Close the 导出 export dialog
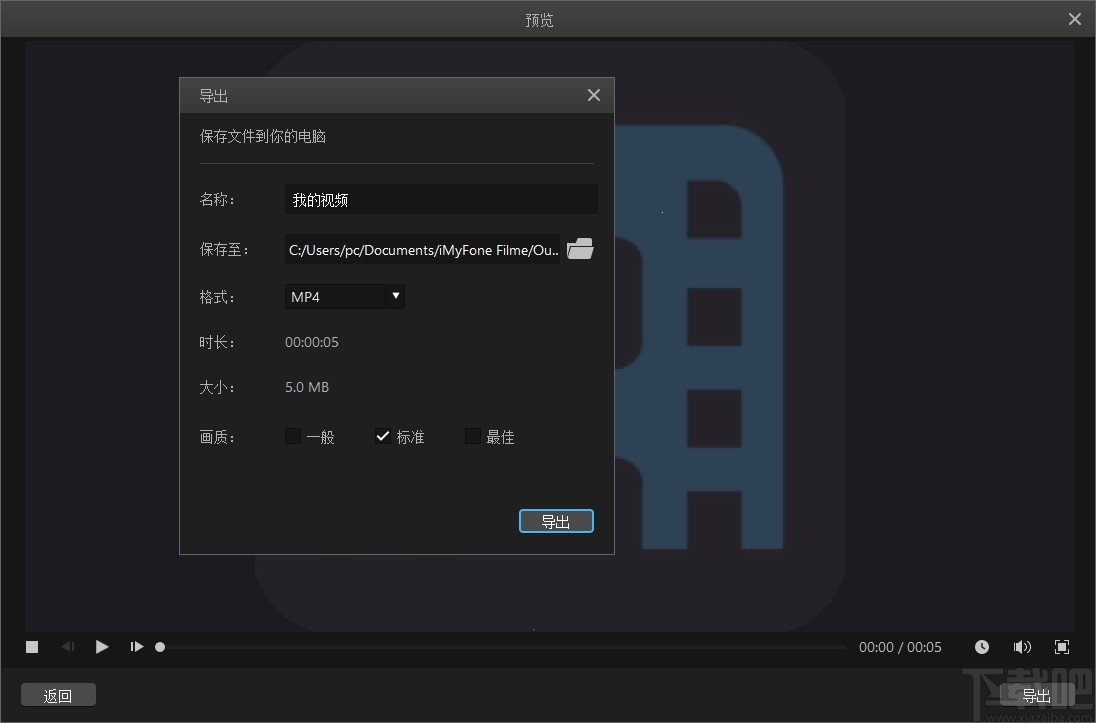 pos(593,95)
